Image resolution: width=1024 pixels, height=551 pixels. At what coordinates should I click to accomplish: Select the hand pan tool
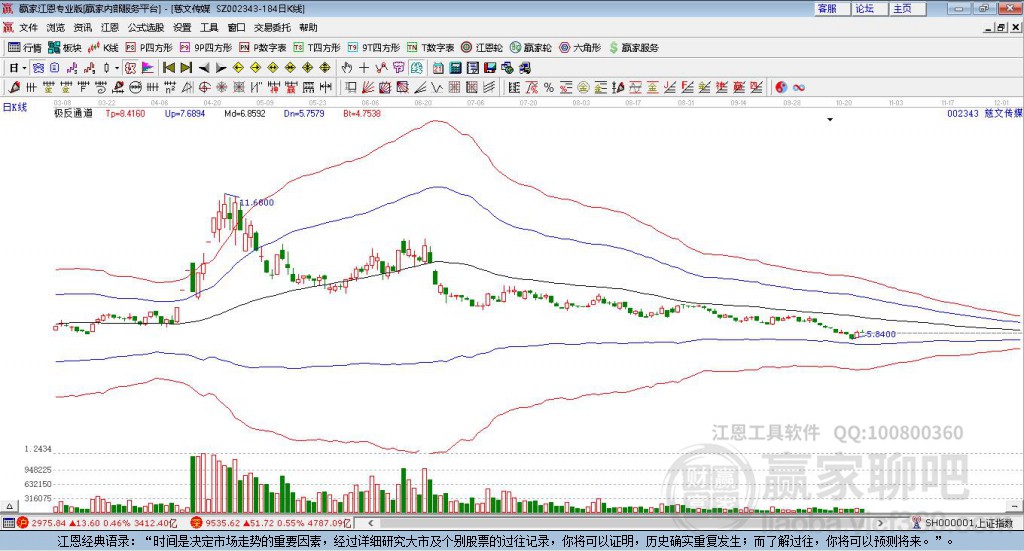347,68
